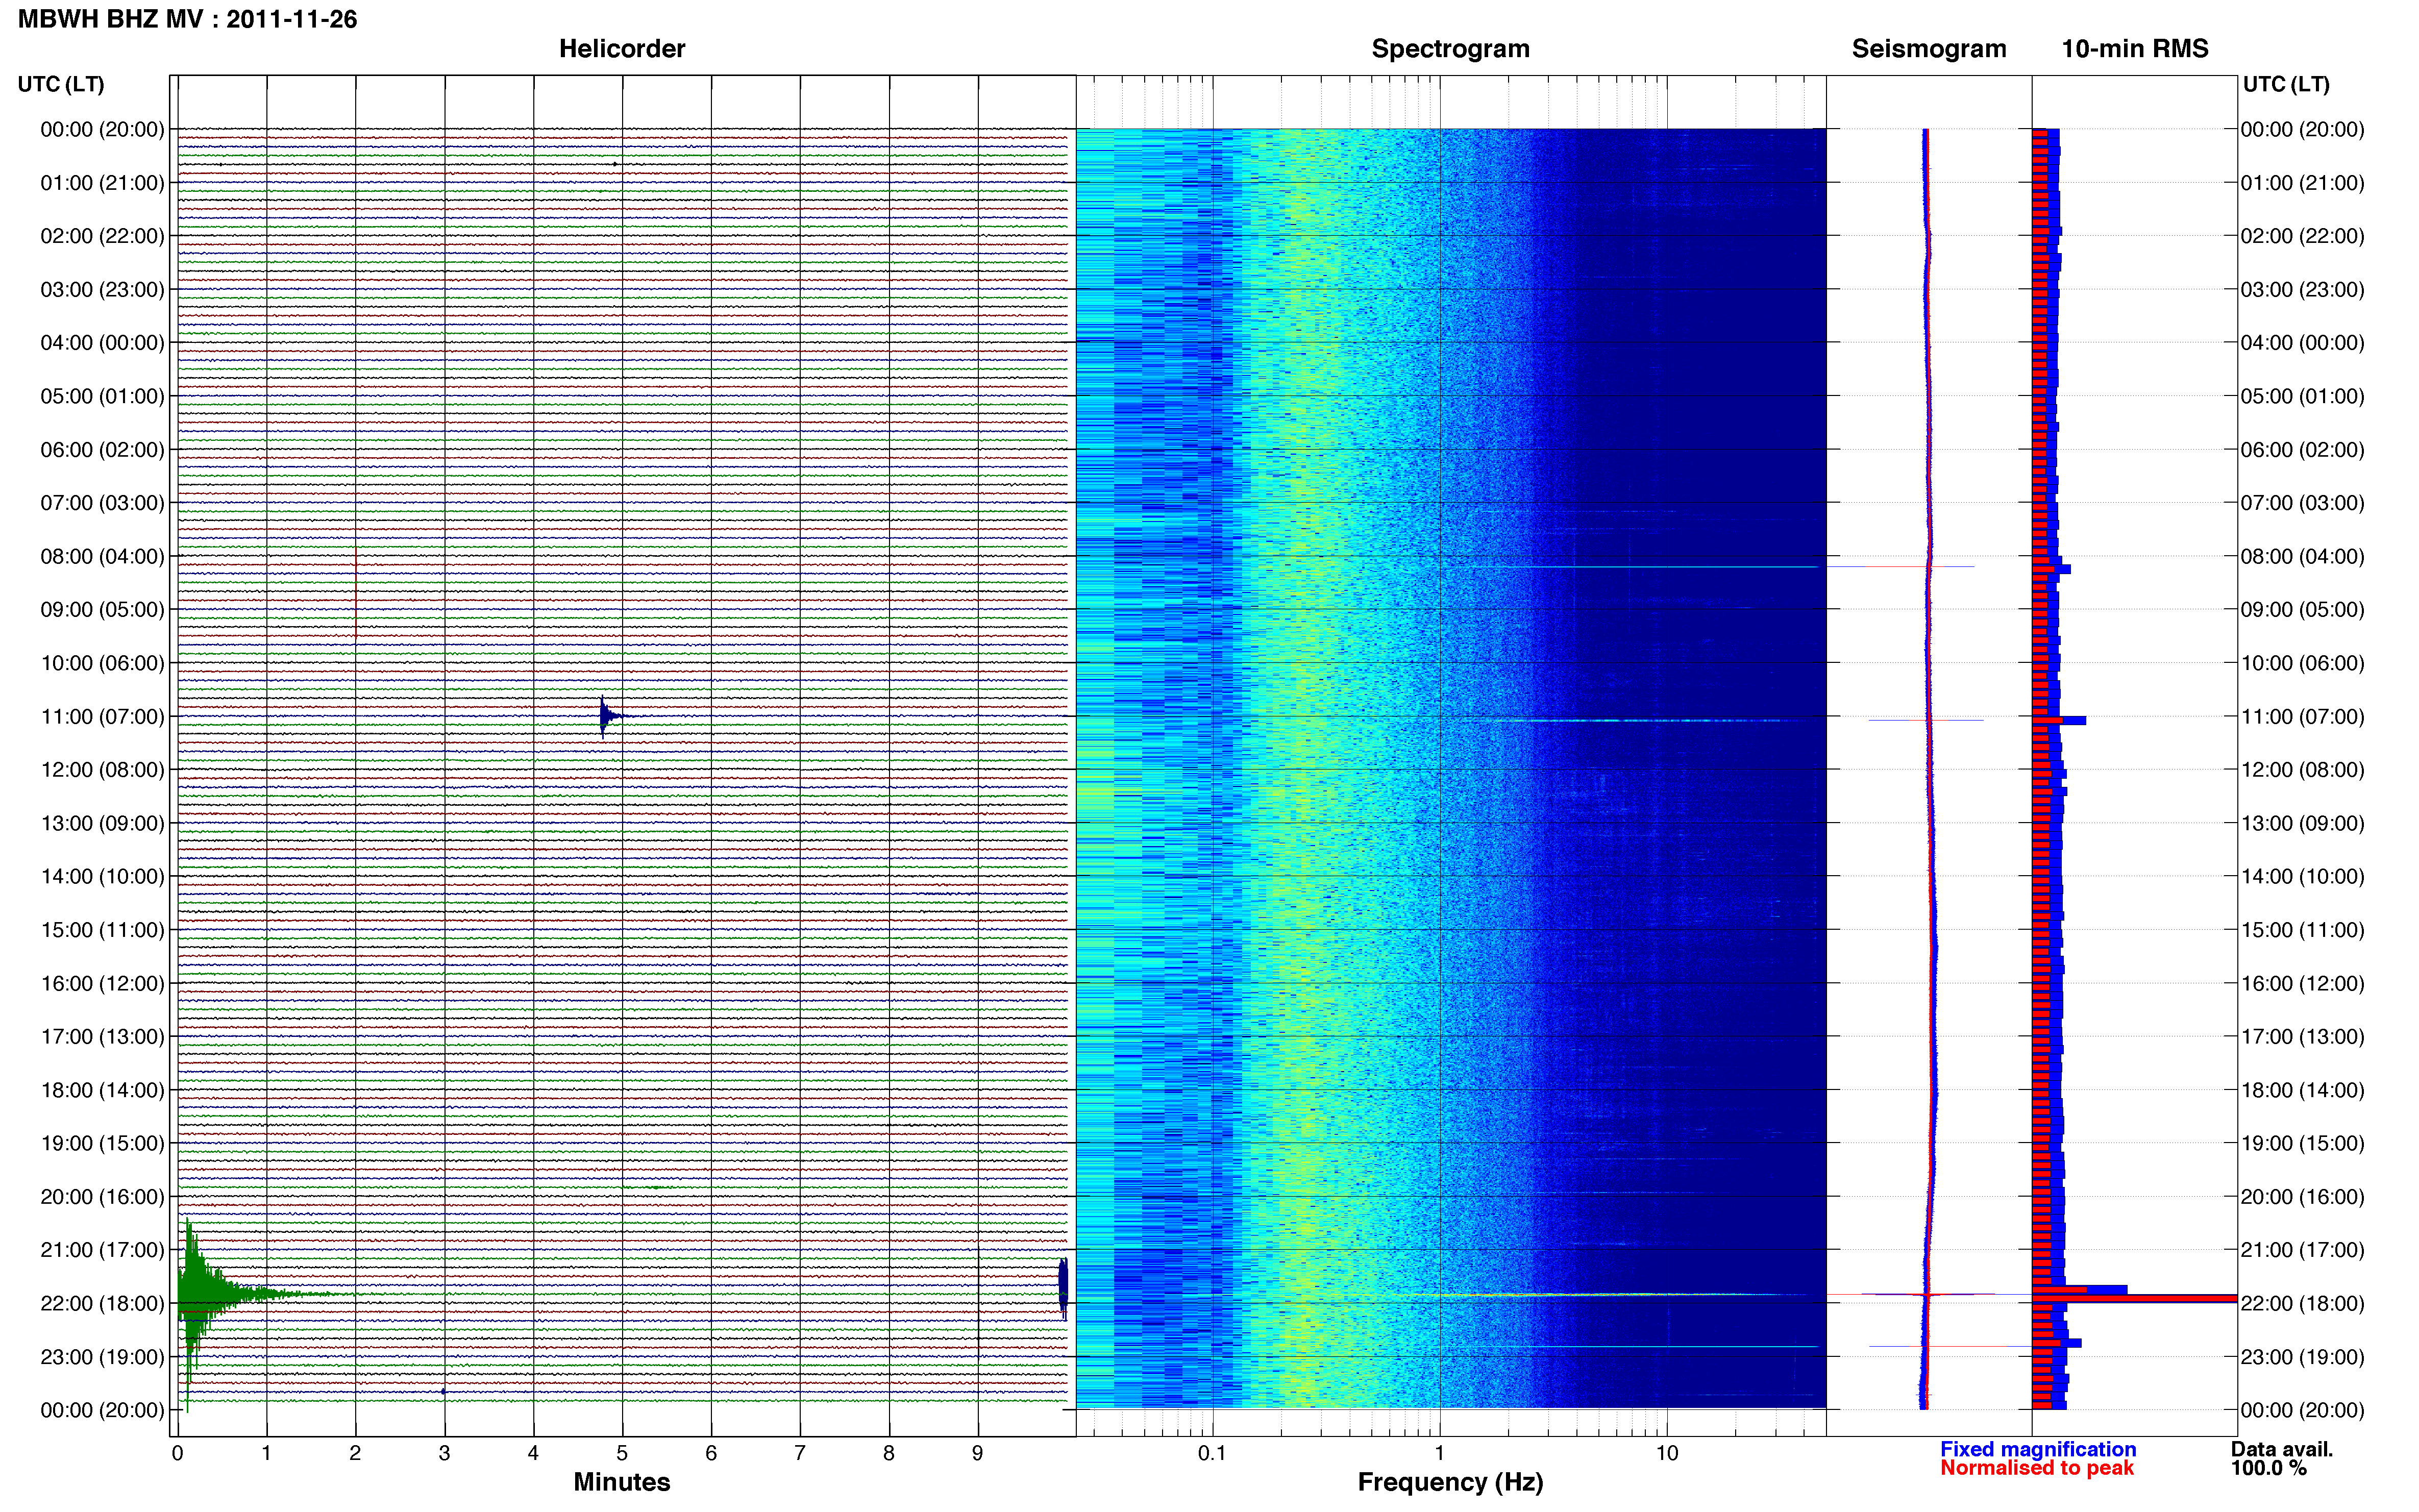This screenshot has width=2419, height=1512.
Task: Click the 'Fixed magnification' legend entry
Action: (2038, 1449)
